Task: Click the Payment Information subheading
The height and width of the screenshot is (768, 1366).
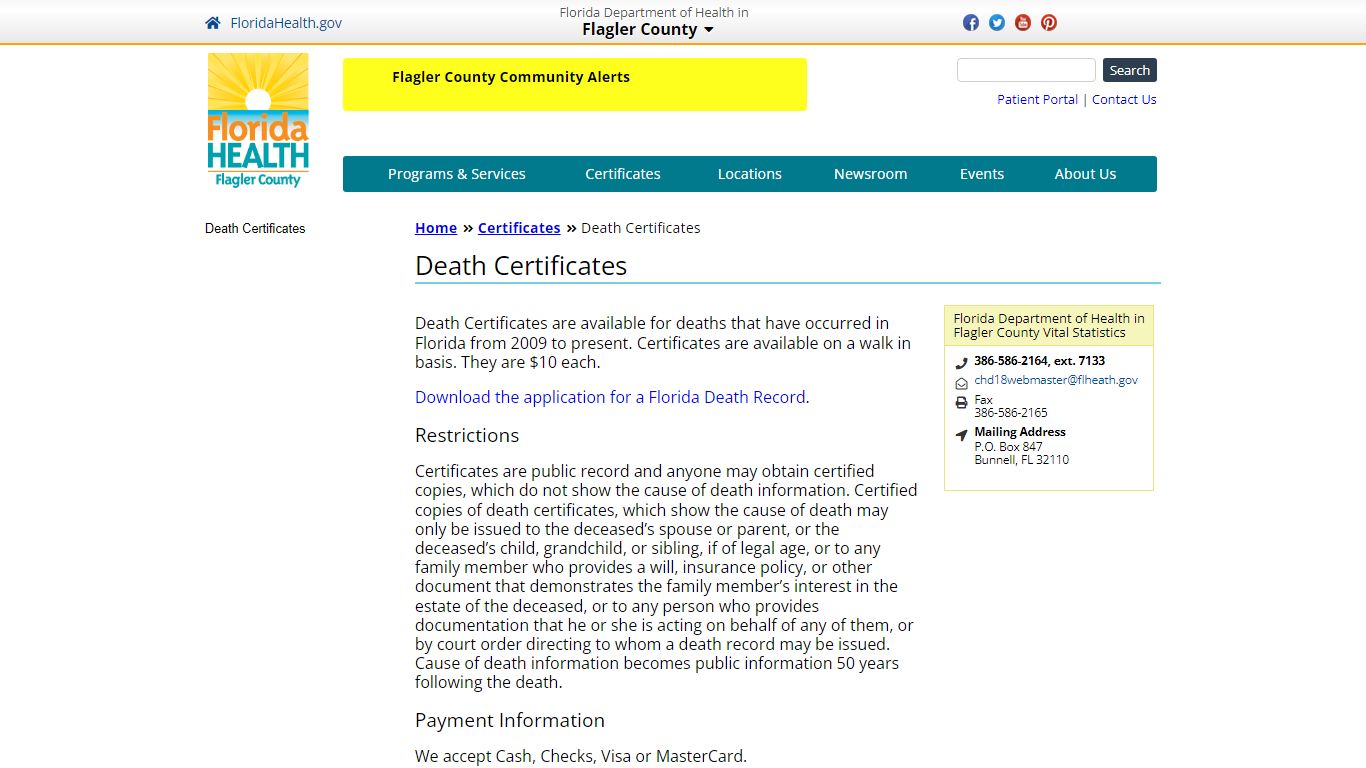Action: pos(510,721)
